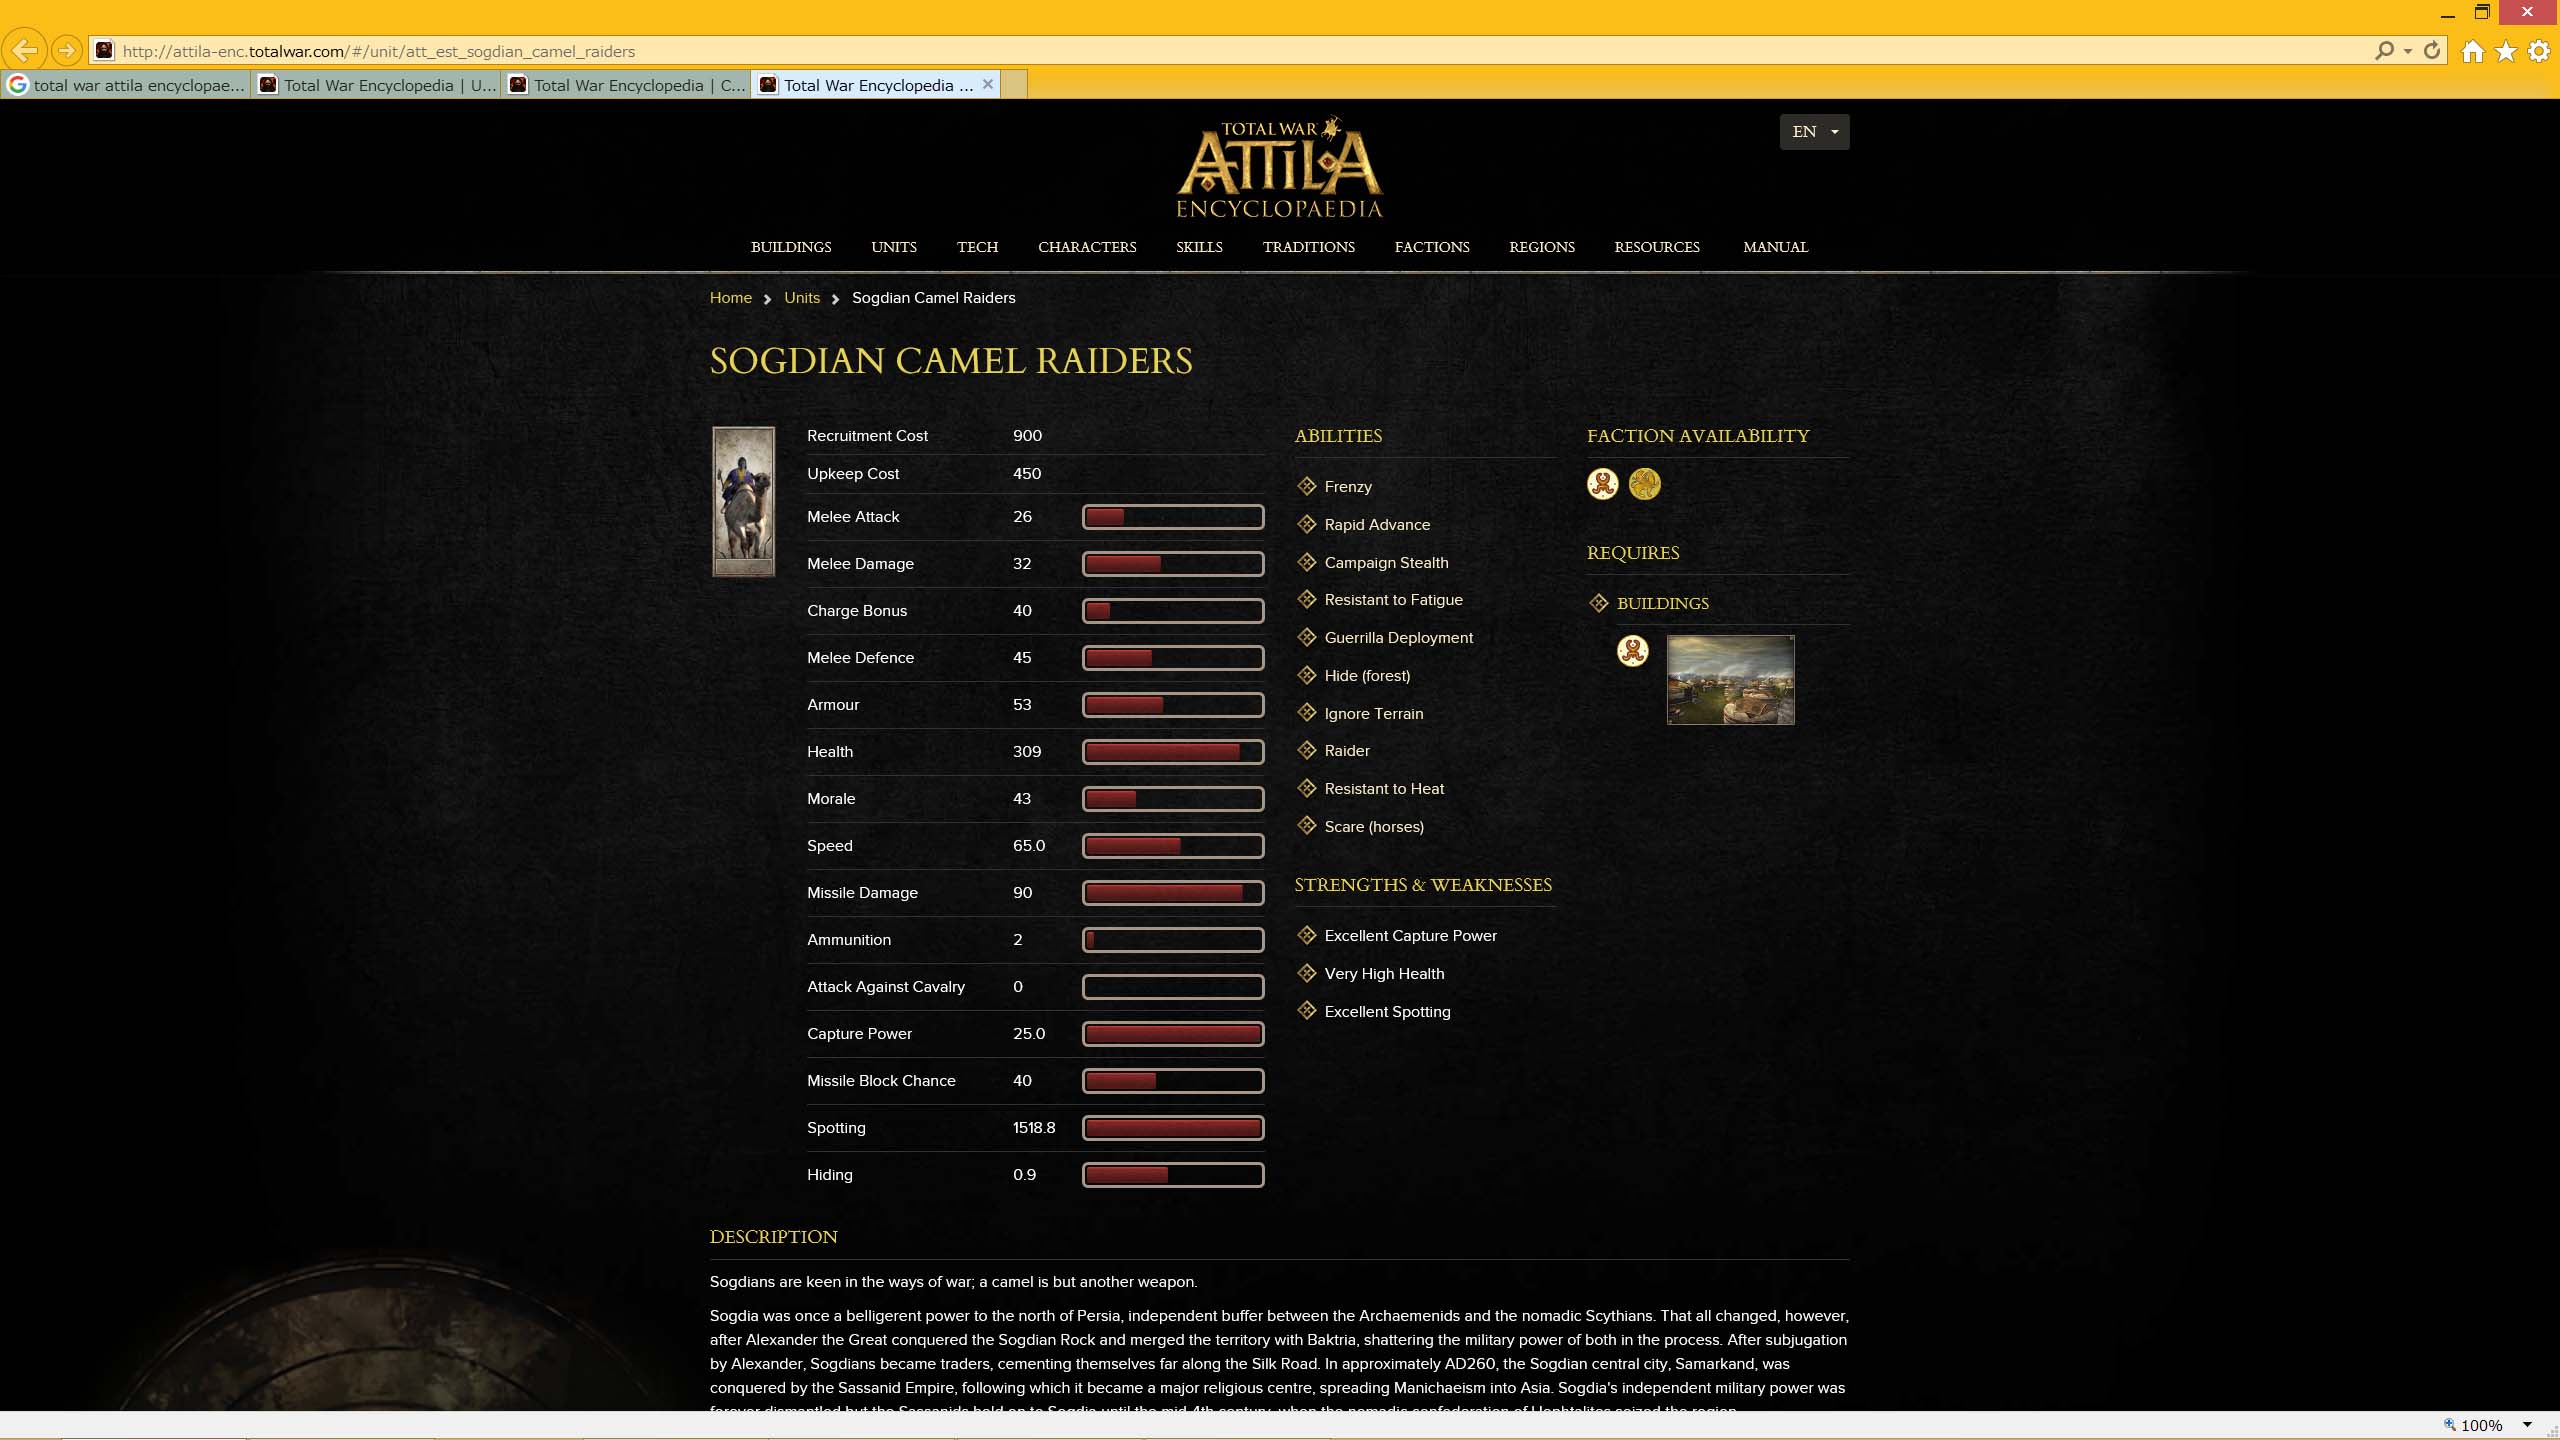Screen dimensions: 2560x1440
Task: Open the BUILDINGS navigation menu
Action: point(791,247)
